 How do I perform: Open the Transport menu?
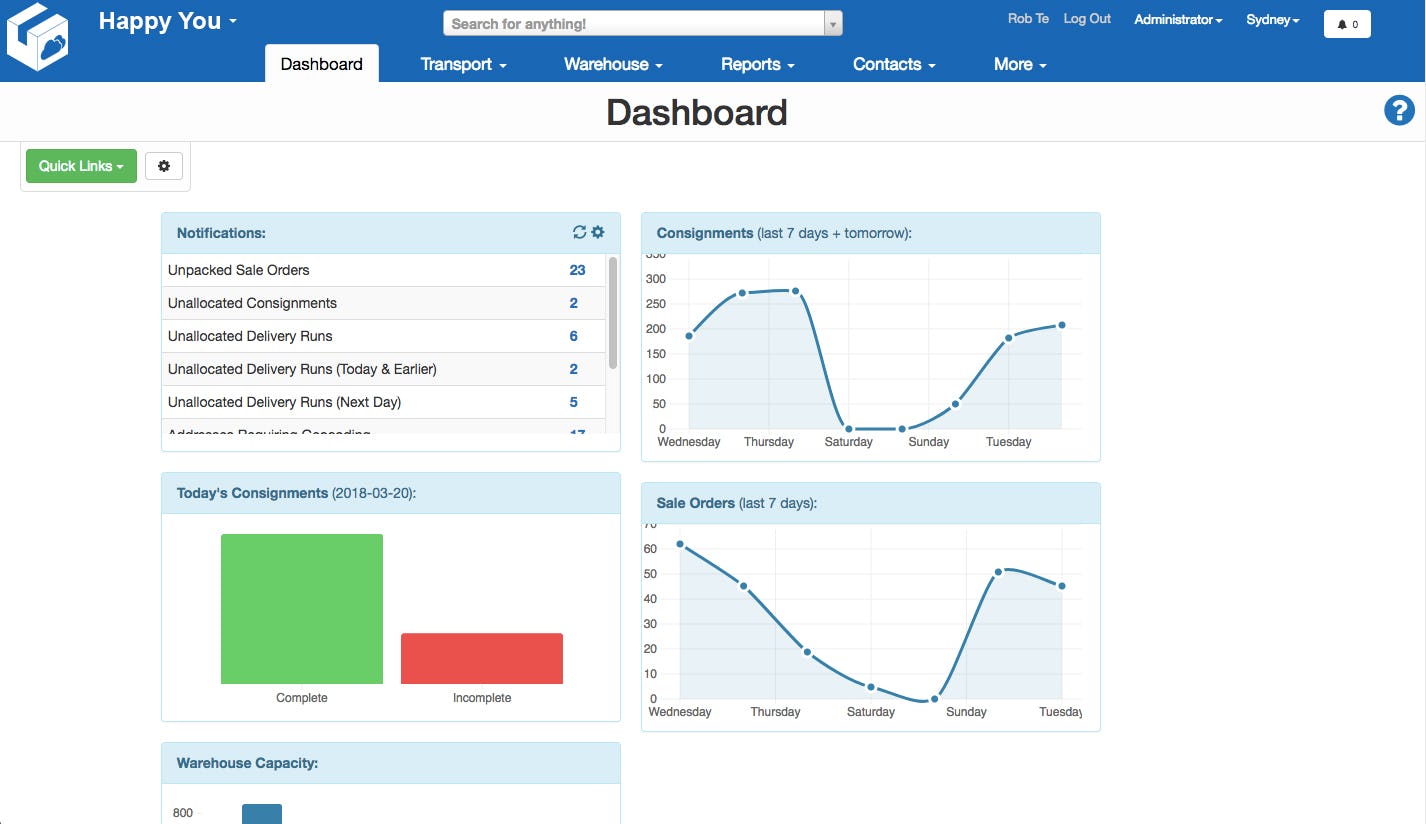(x=463, y=64)
